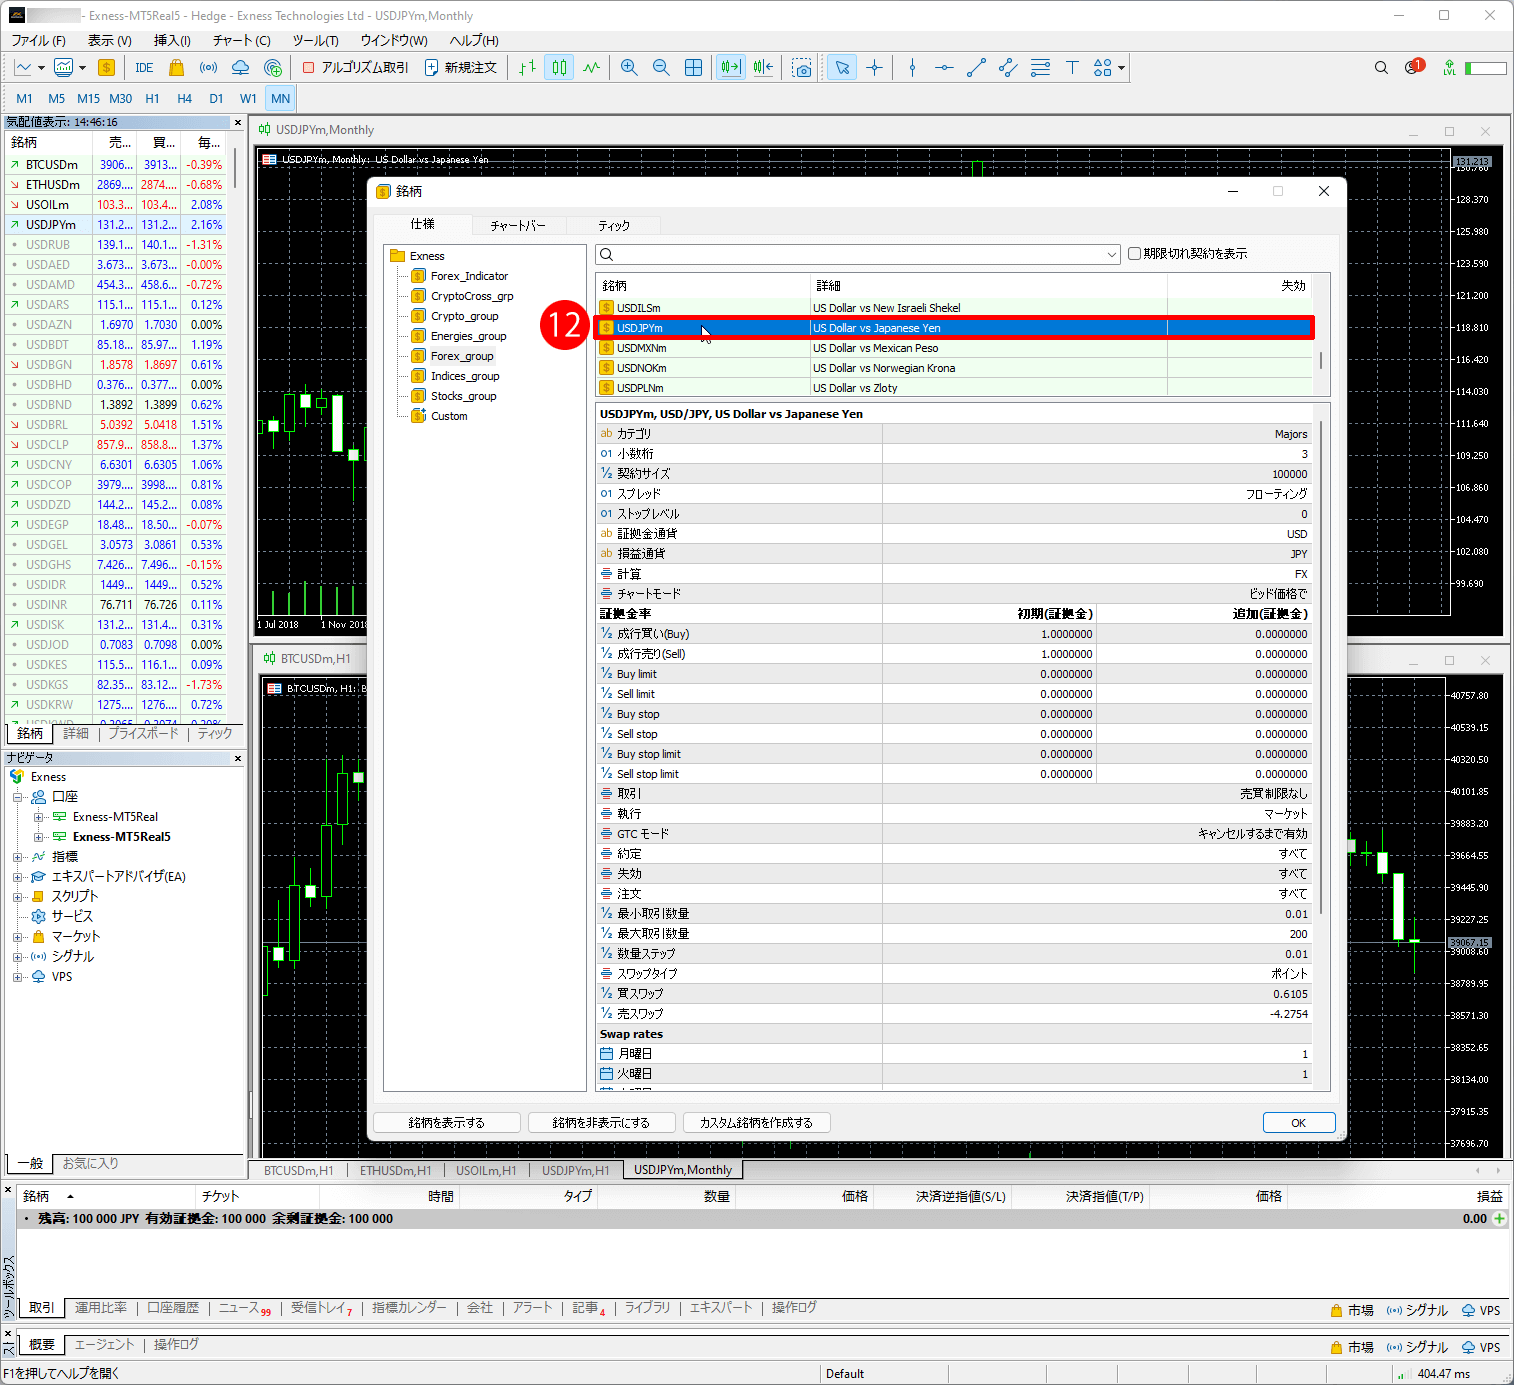Viewport: 1514px width, 1385px height.
Task: Switch to the チャートバー tab
Action: [517, 226]
